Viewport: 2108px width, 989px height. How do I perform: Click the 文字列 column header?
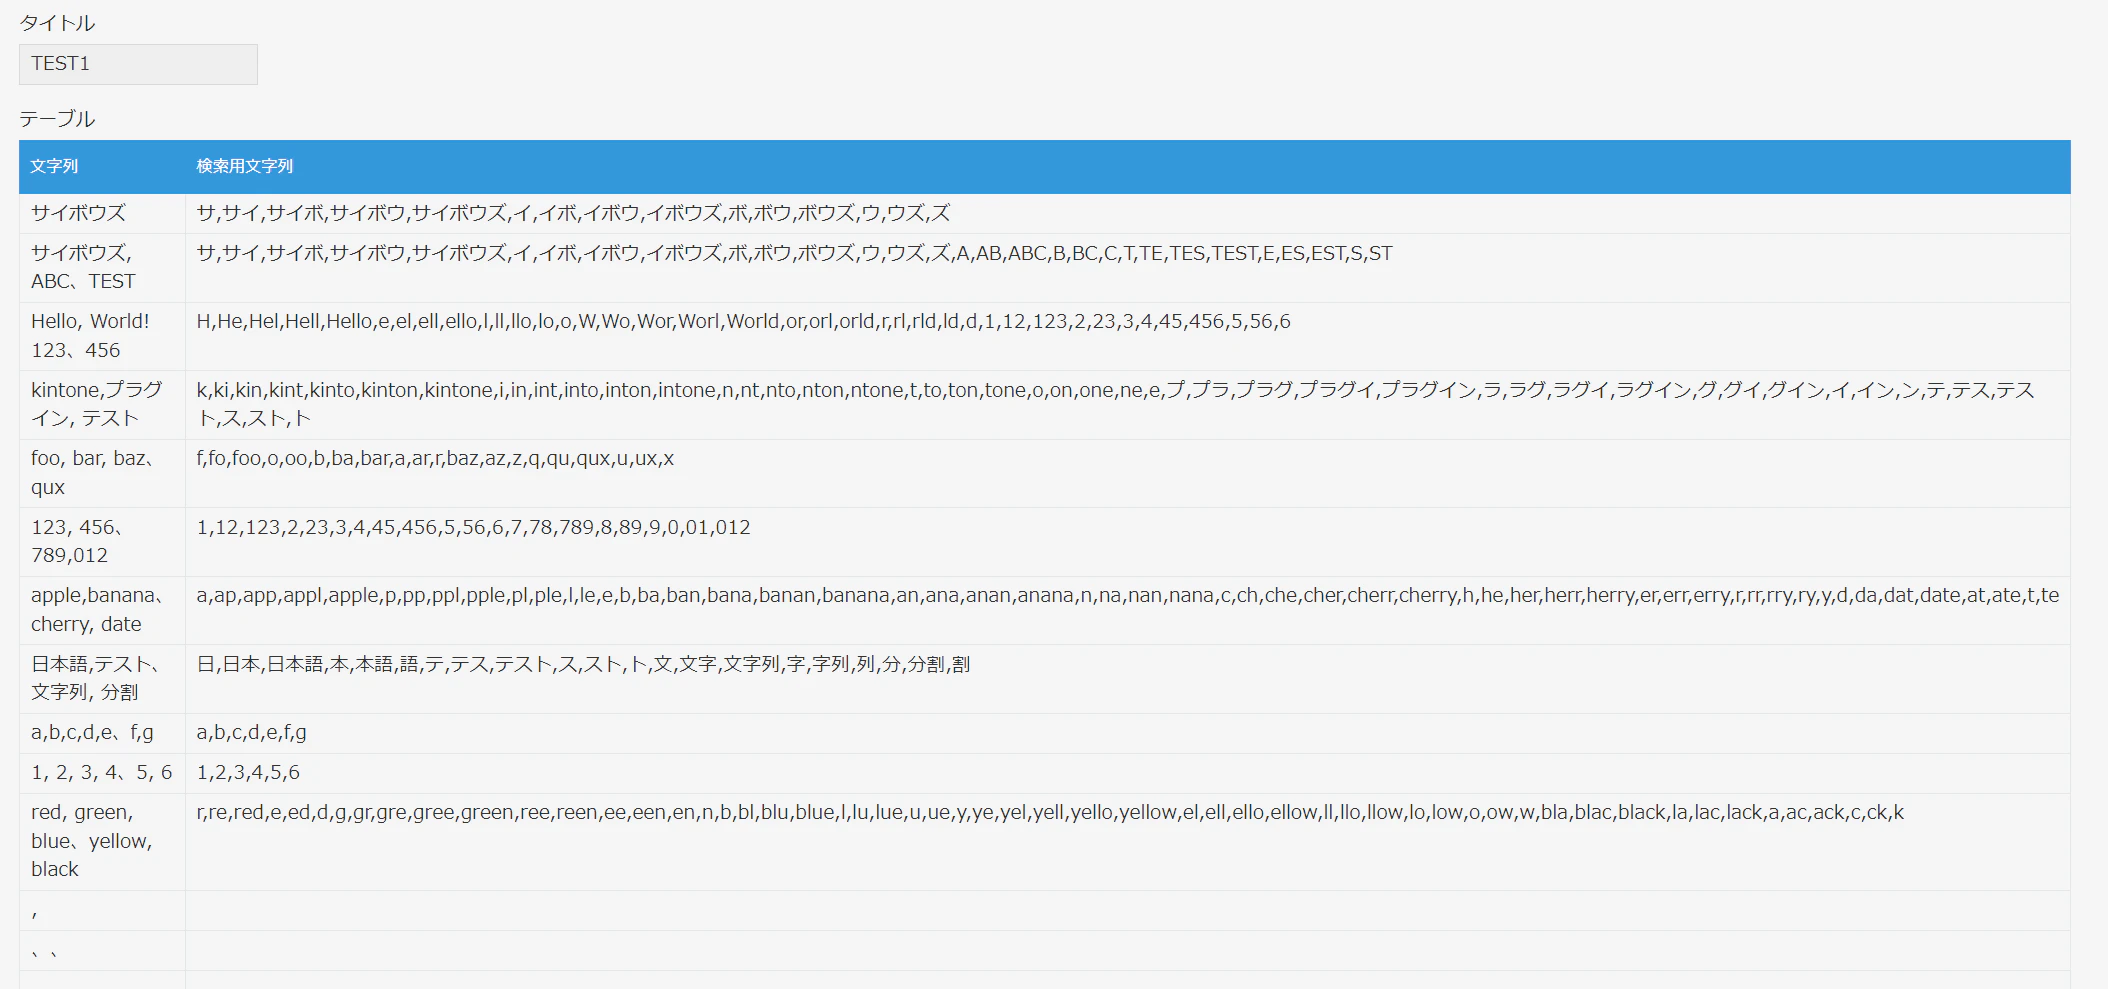tap(54, 166)
